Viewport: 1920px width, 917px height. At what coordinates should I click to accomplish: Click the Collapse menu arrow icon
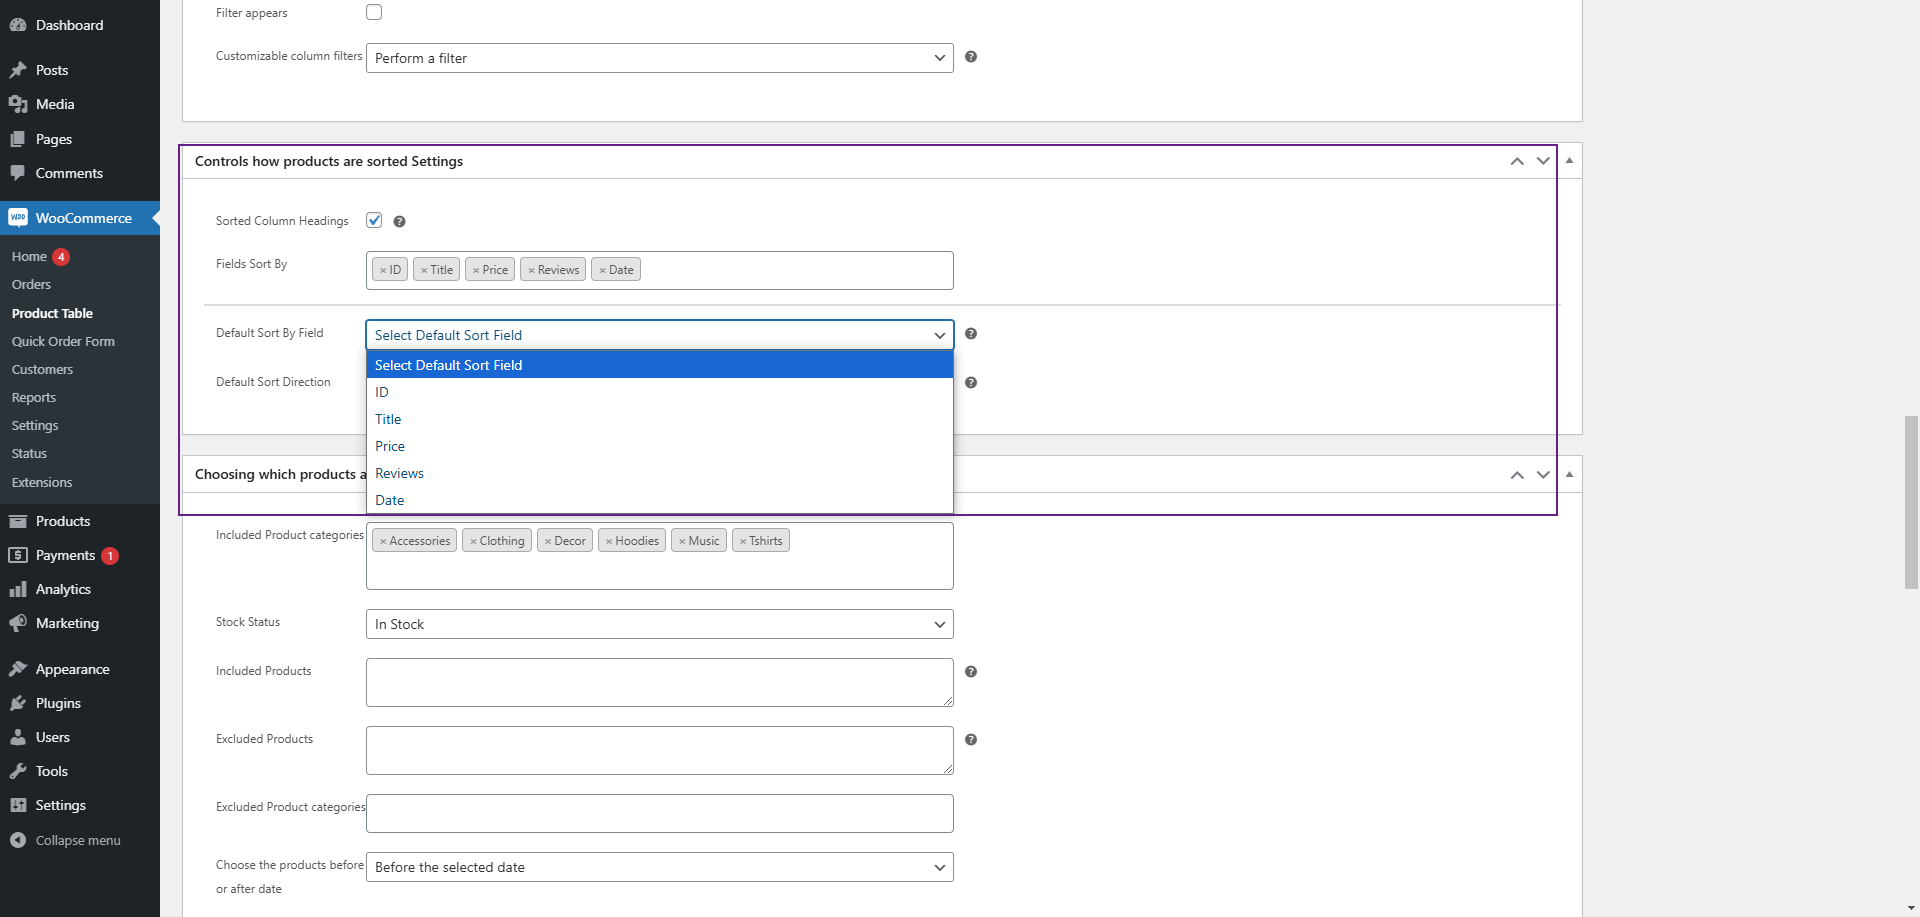[x=18, y=840]
